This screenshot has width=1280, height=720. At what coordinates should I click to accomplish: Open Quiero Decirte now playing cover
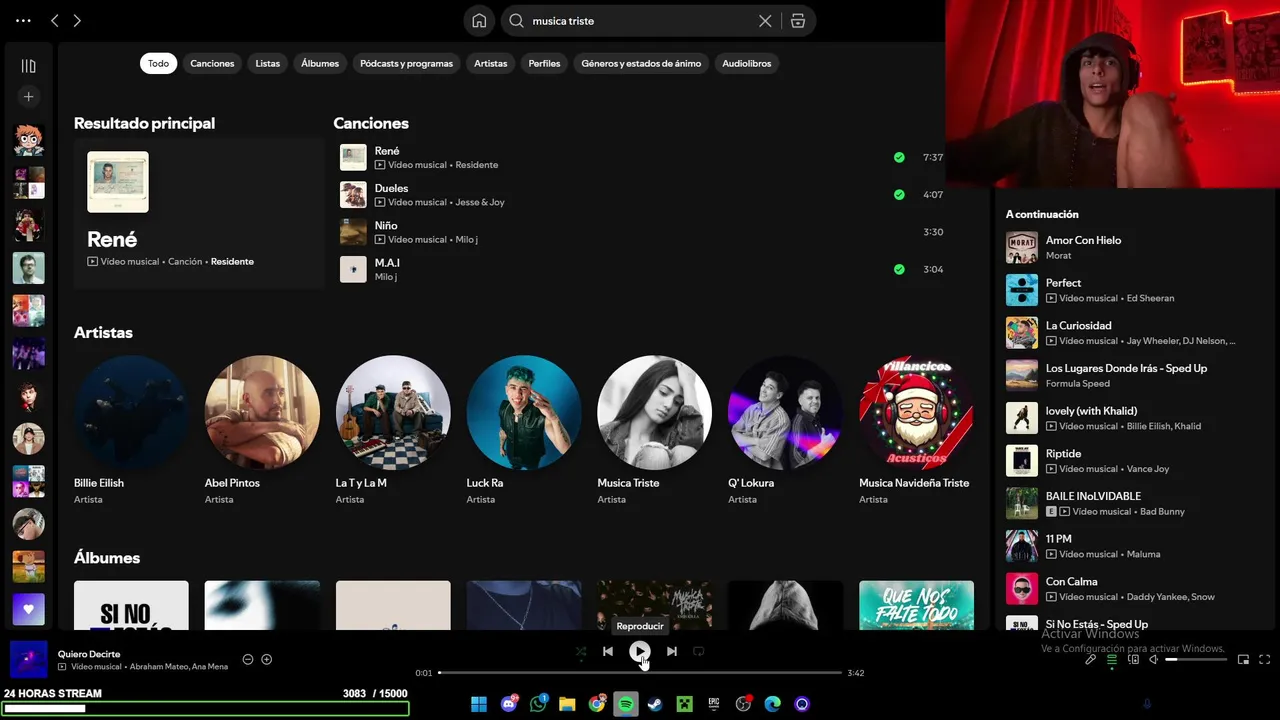point(28,659)
